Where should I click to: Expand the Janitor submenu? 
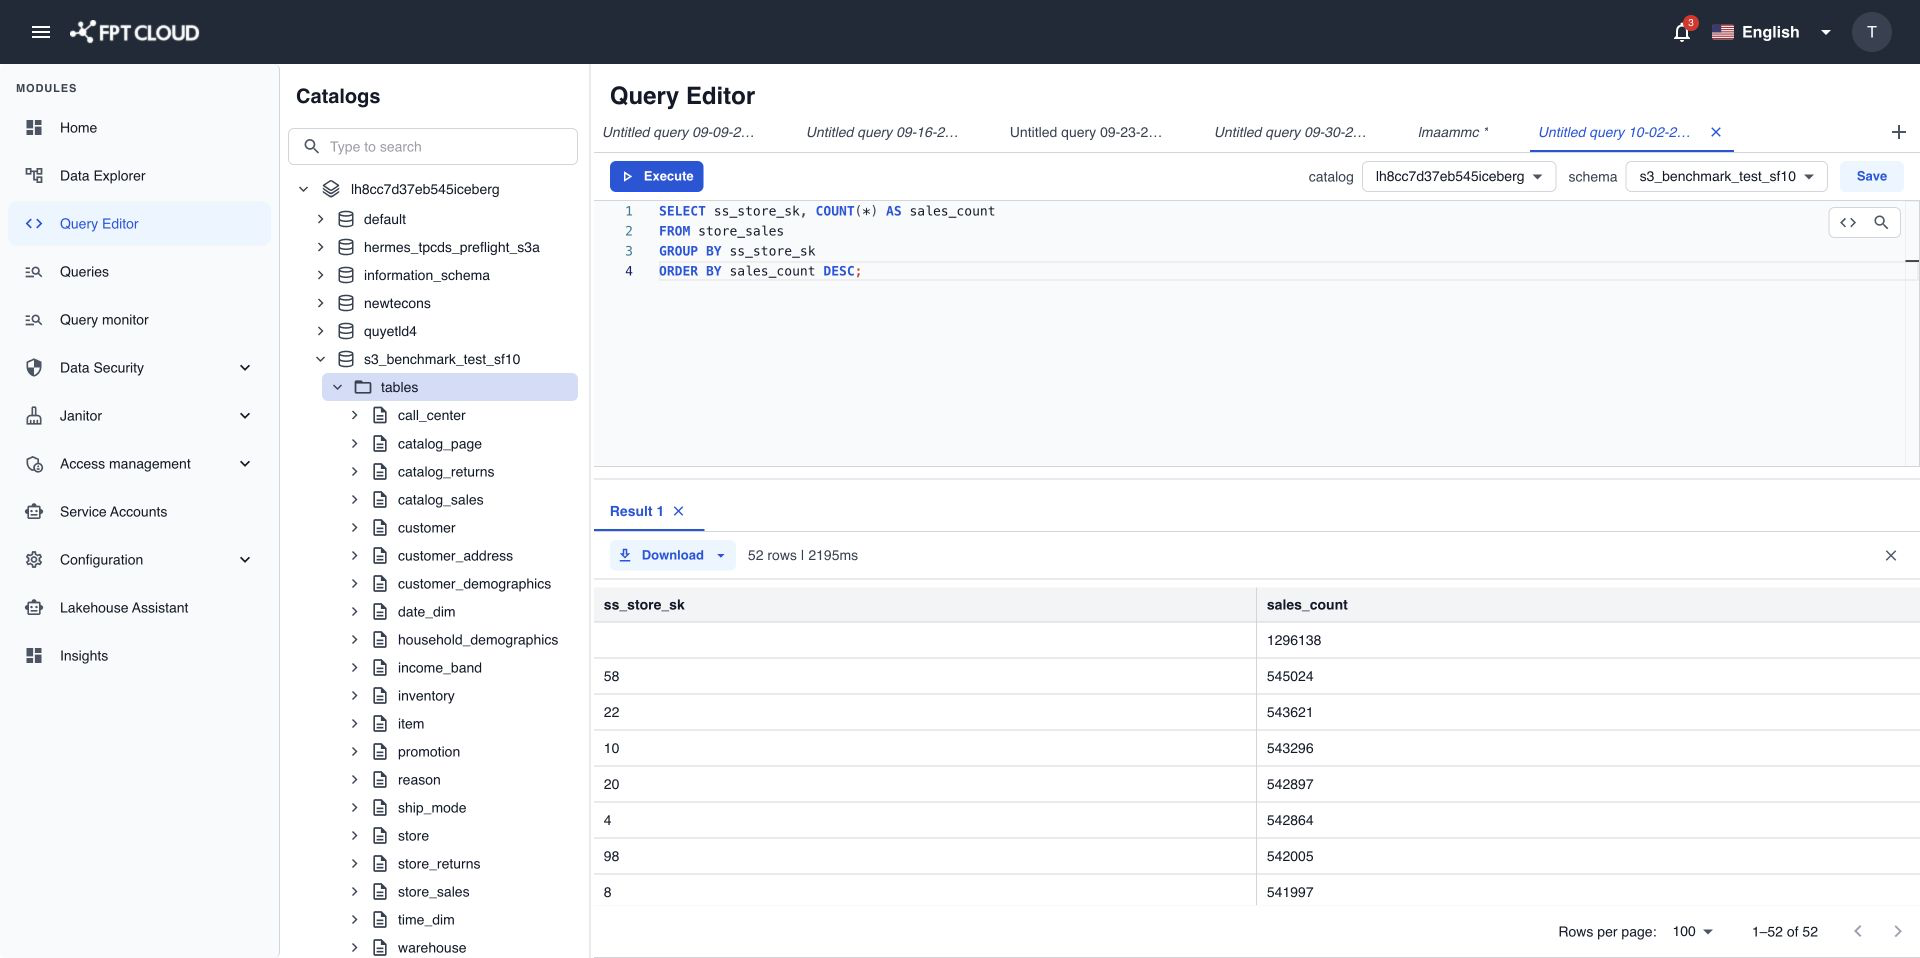[x=245, y=416]
